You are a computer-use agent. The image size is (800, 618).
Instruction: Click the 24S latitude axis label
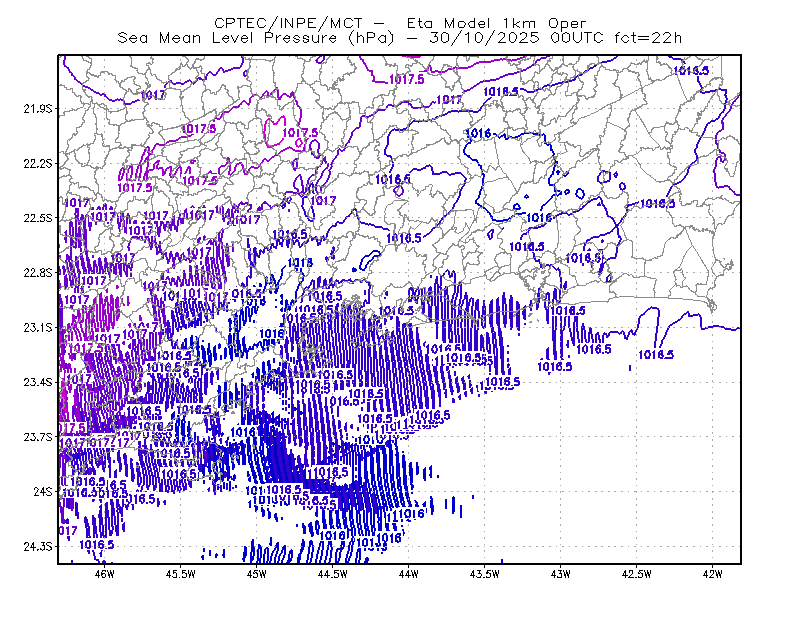pyautogui.click(x=43, y=491)
